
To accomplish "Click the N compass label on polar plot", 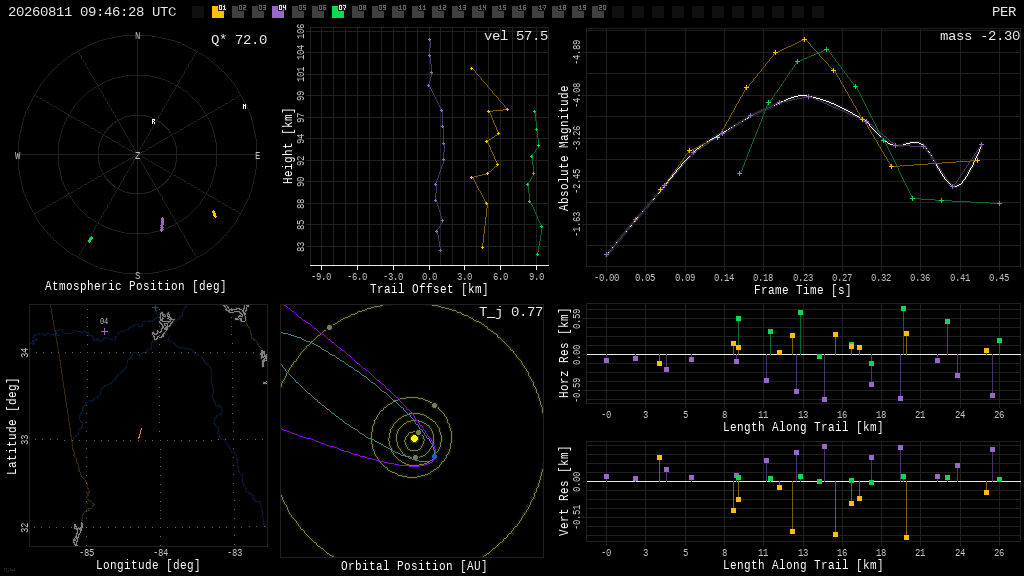I will click(137, 36).
